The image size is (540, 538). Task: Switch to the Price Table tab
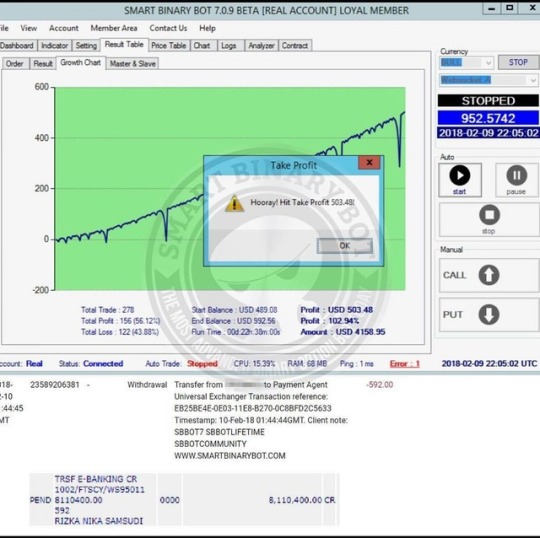coord(169,45)
